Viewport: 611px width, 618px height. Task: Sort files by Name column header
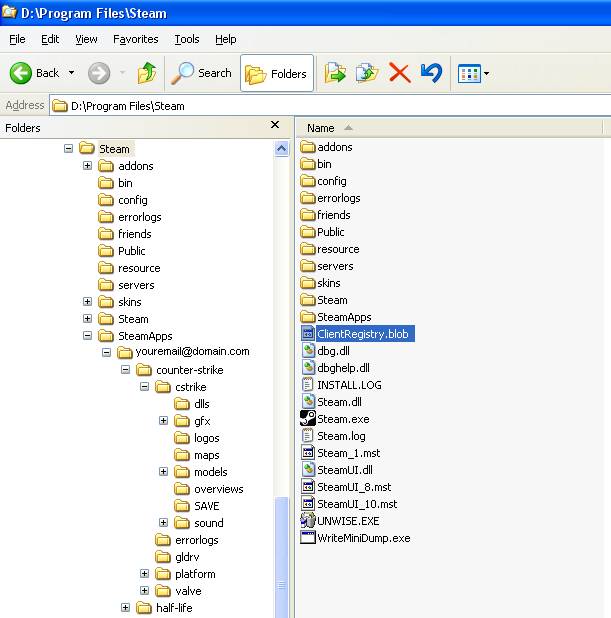click(x=449, y=128)
